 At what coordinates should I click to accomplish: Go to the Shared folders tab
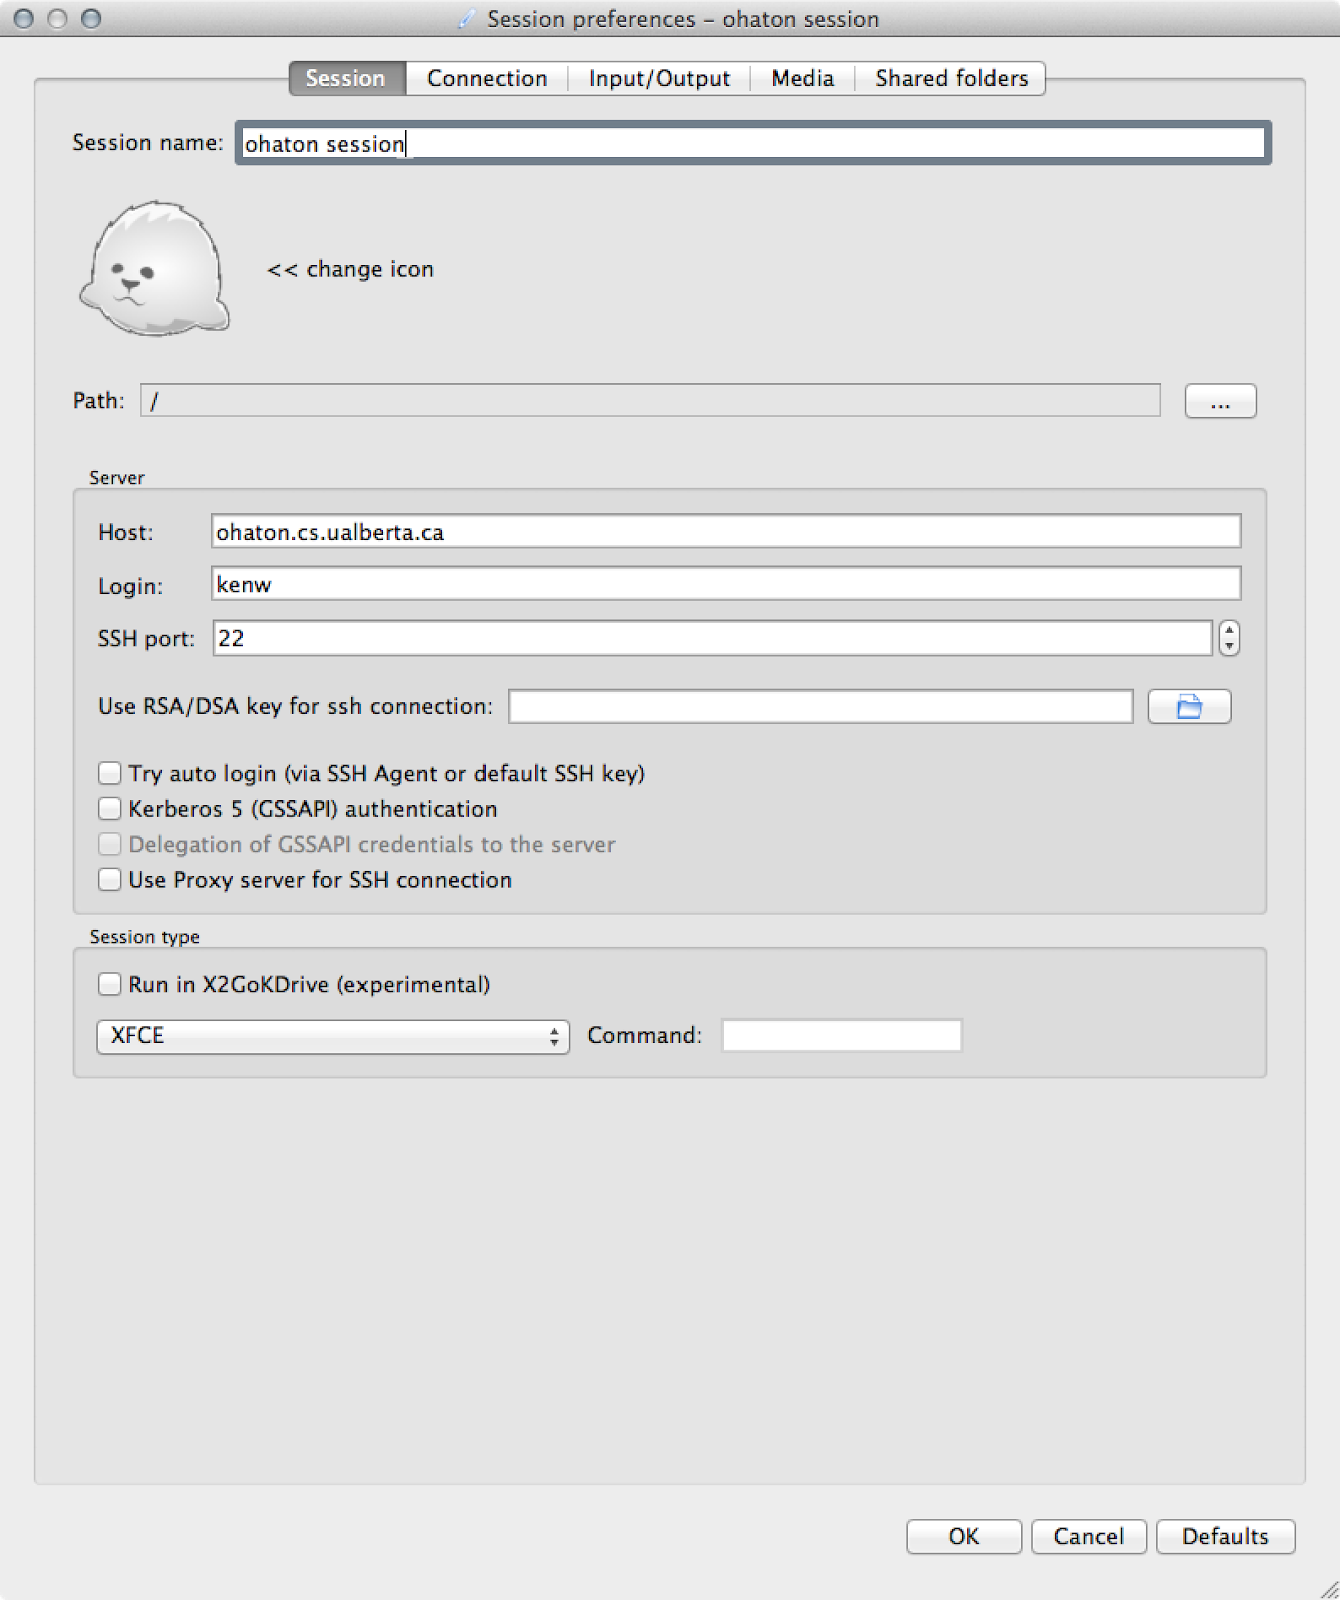(x=951, y=79)
